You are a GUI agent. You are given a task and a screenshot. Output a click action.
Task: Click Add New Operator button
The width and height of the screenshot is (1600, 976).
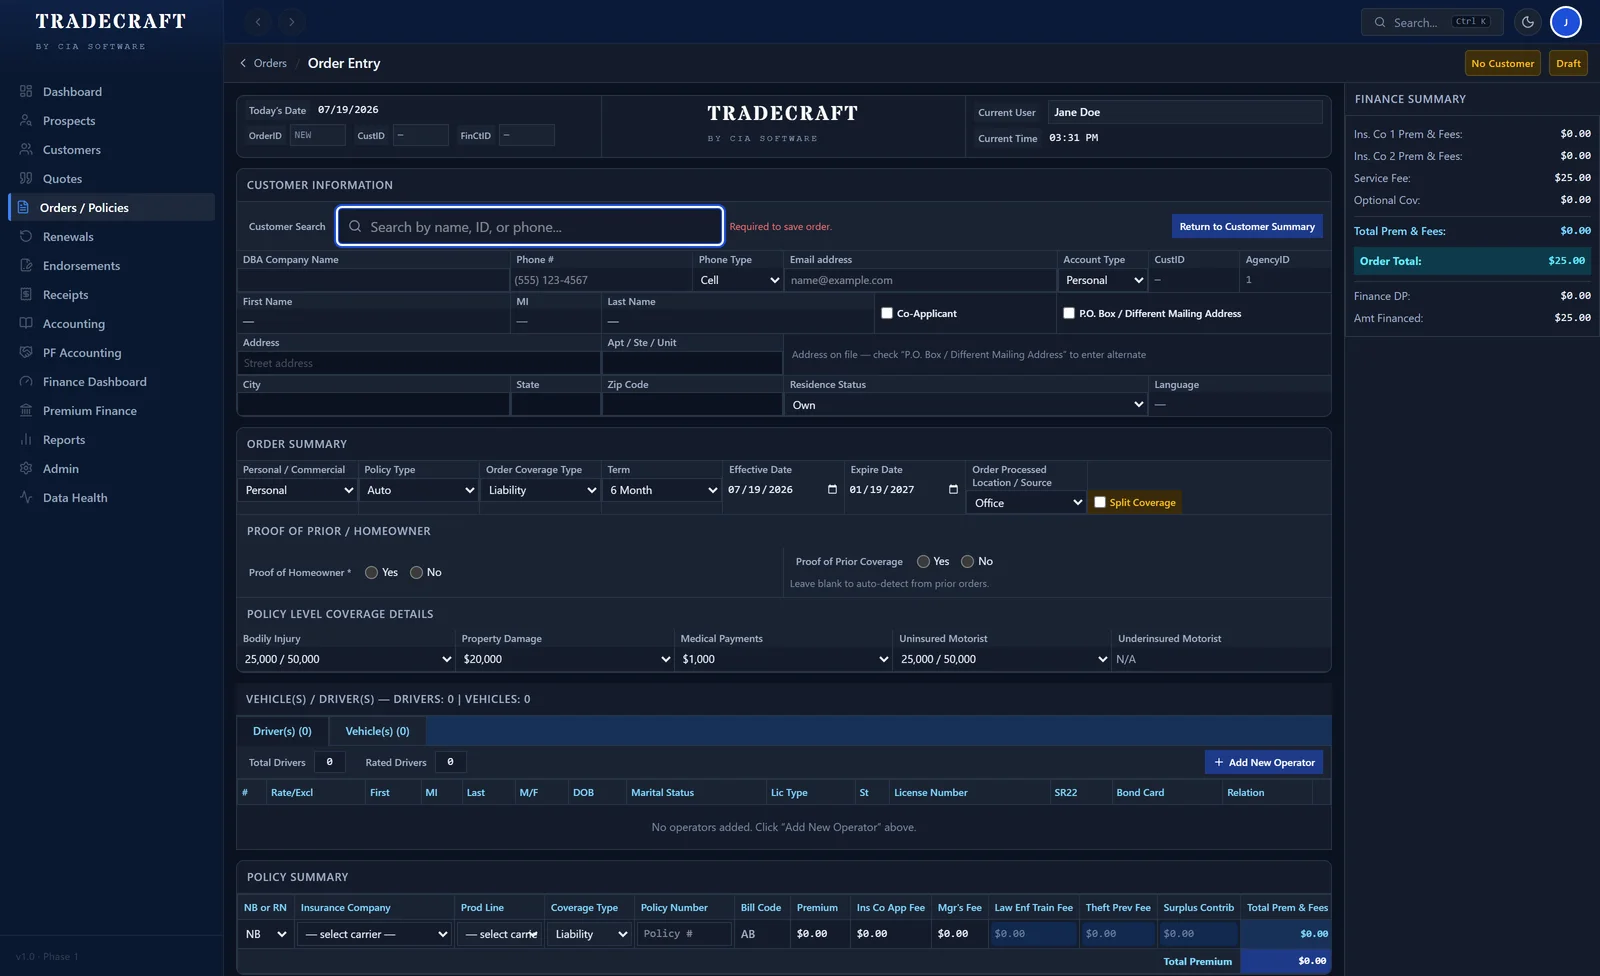(x=1264, y=762)
